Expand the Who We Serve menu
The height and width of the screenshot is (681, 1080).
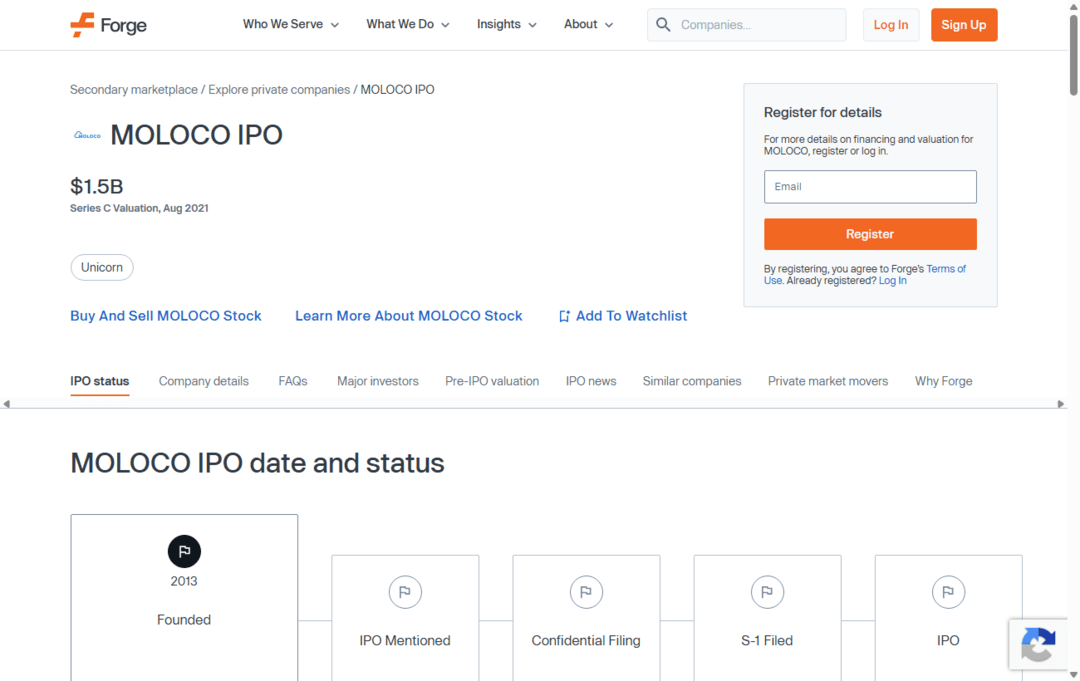click(291, 25)
